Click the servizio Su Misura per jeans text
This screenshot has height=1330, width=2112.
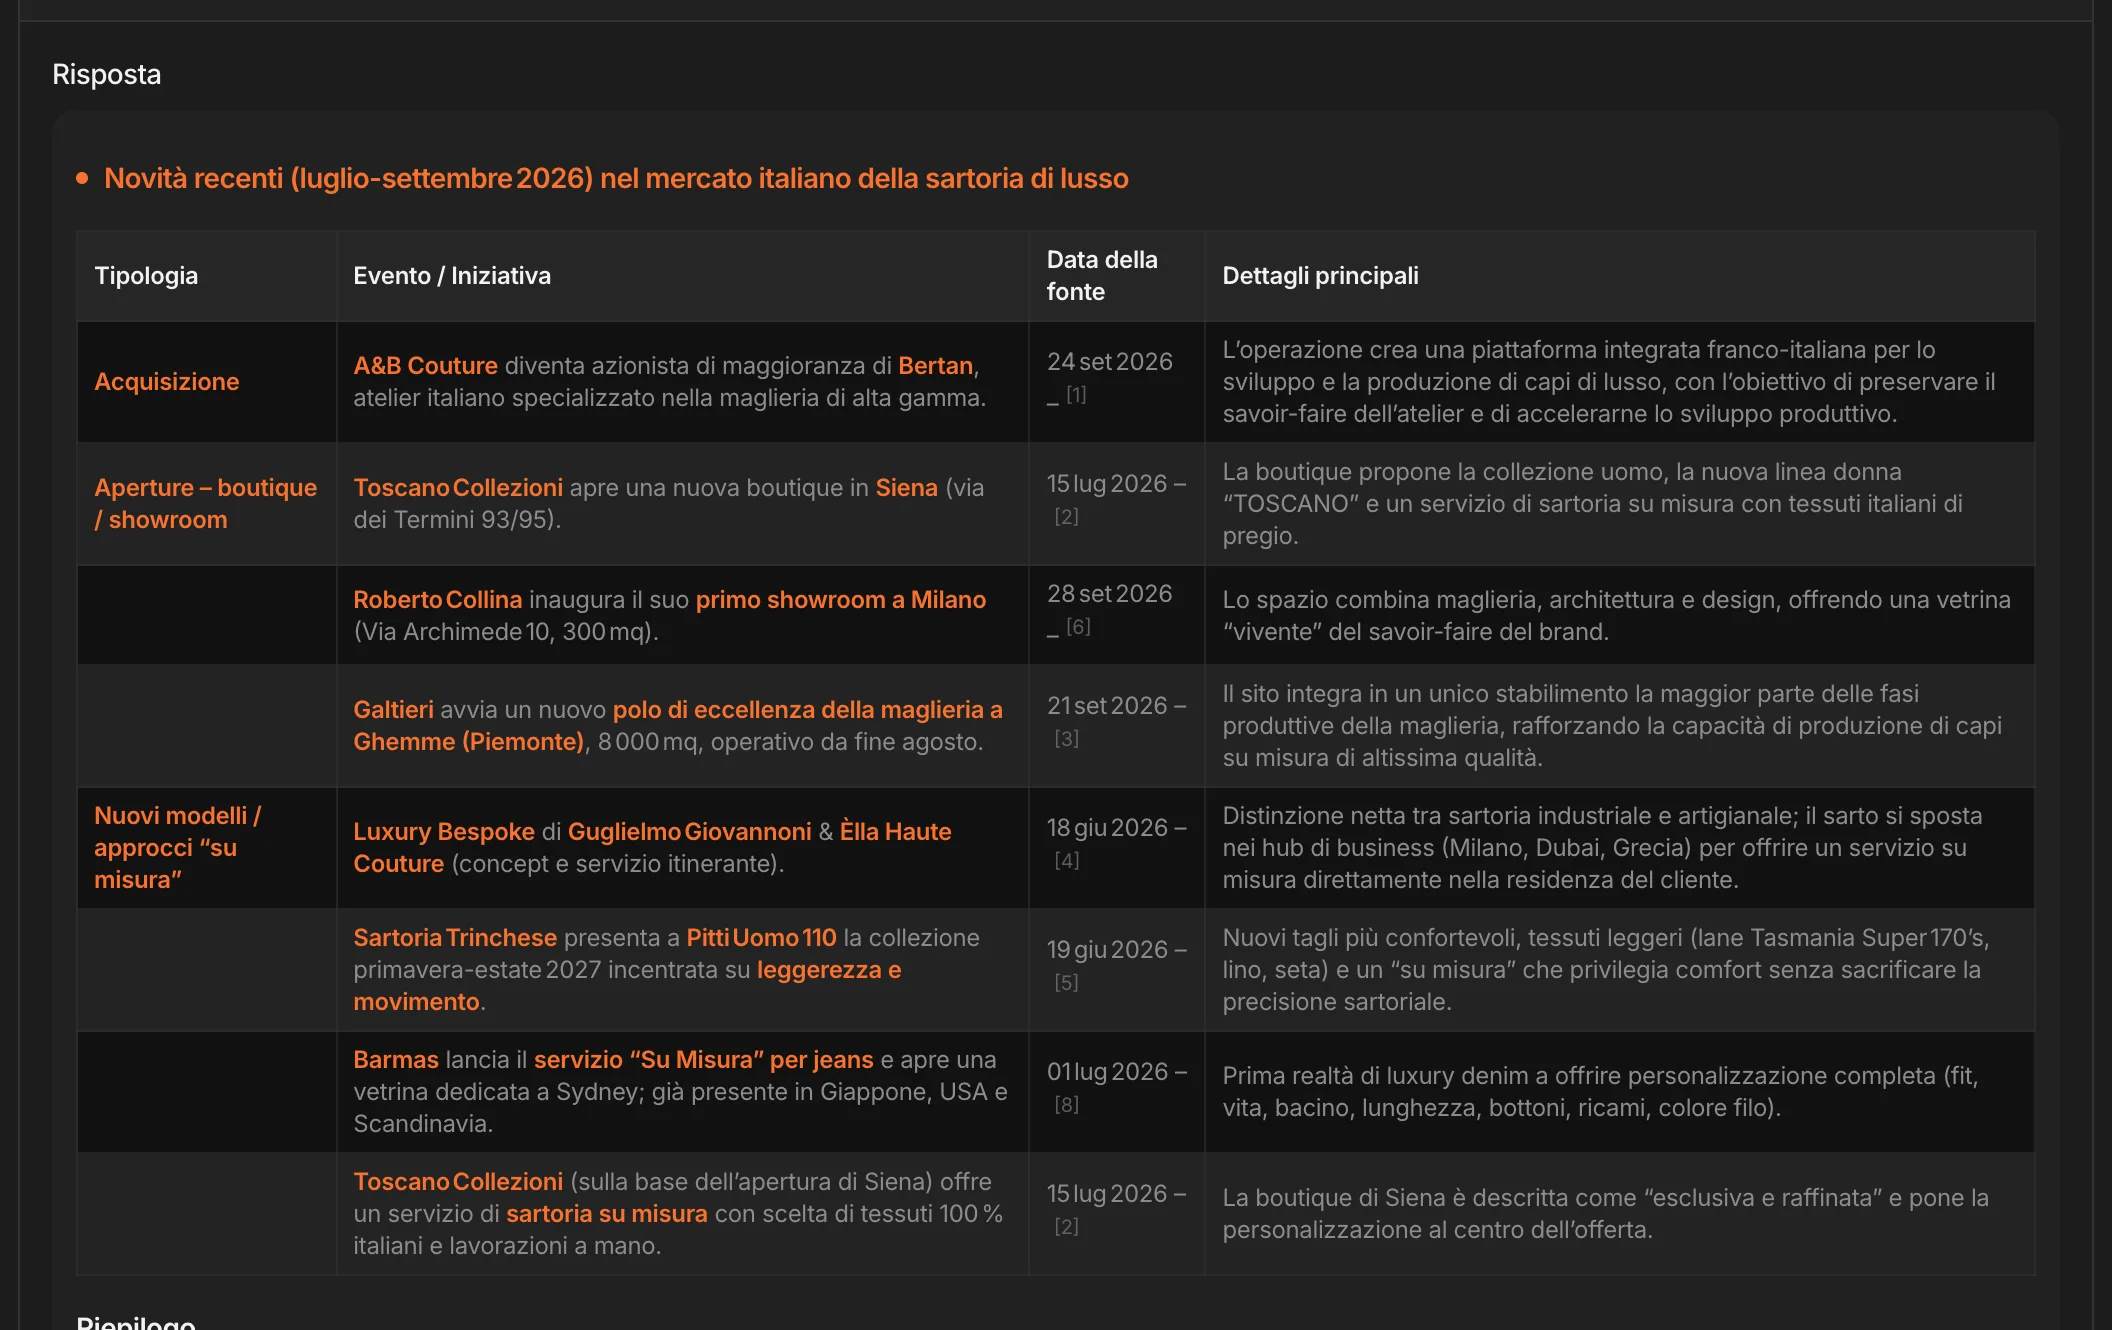pyautogui.click(x=703, y=1060)
